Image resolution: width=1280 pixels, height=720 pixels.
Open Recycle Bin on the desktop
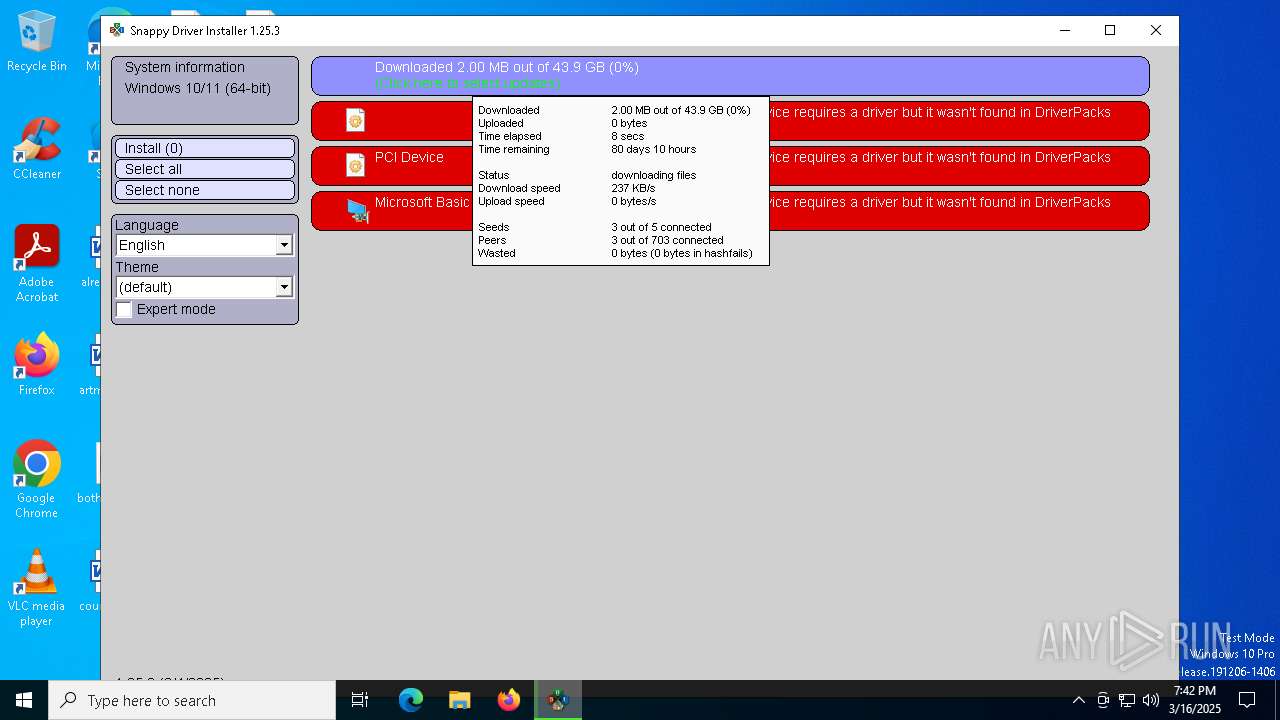pos(37,42)
